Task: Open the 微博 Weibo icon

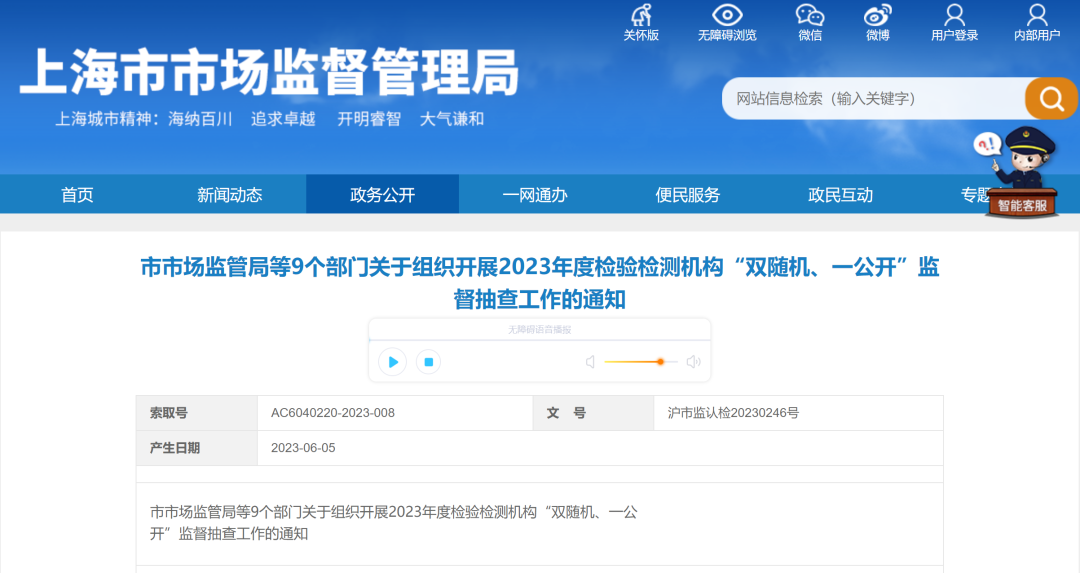Action: (878, 17)
